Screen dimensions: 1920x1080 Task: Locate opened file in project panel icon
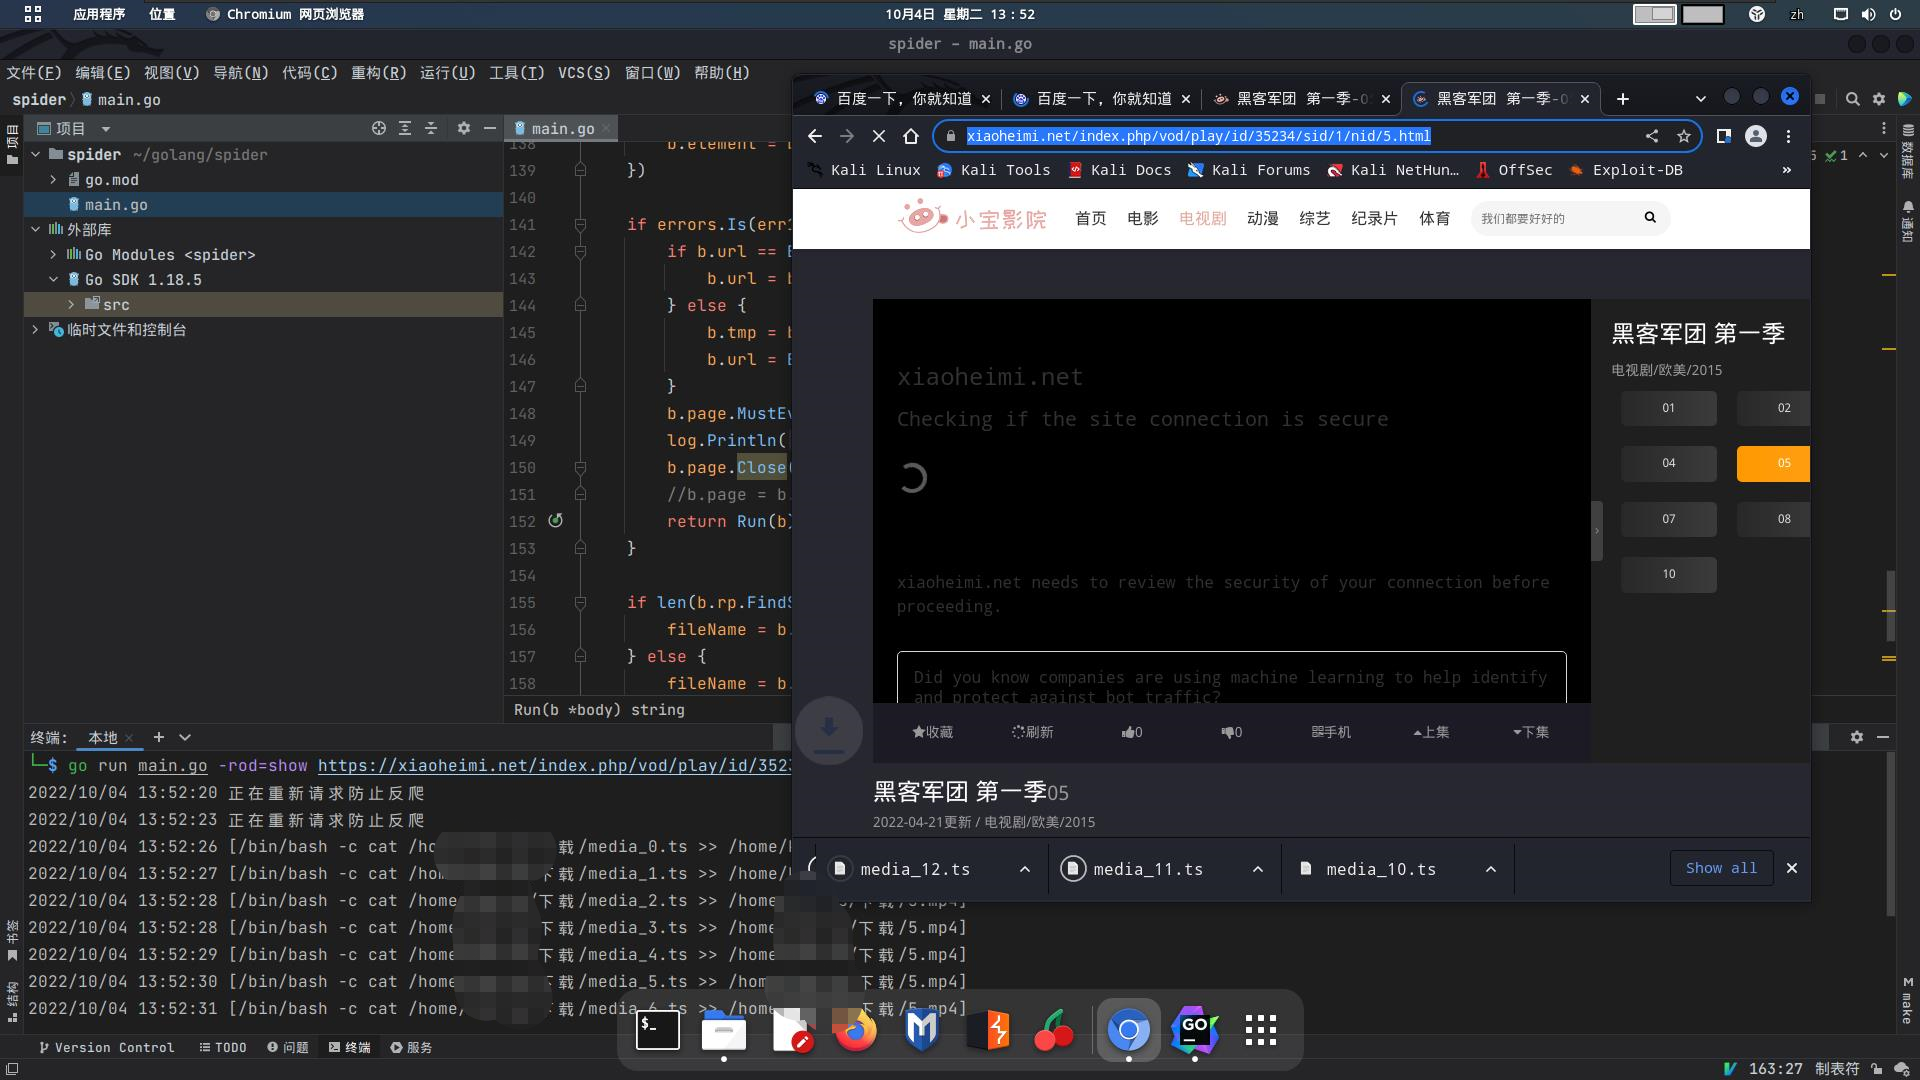378,128
